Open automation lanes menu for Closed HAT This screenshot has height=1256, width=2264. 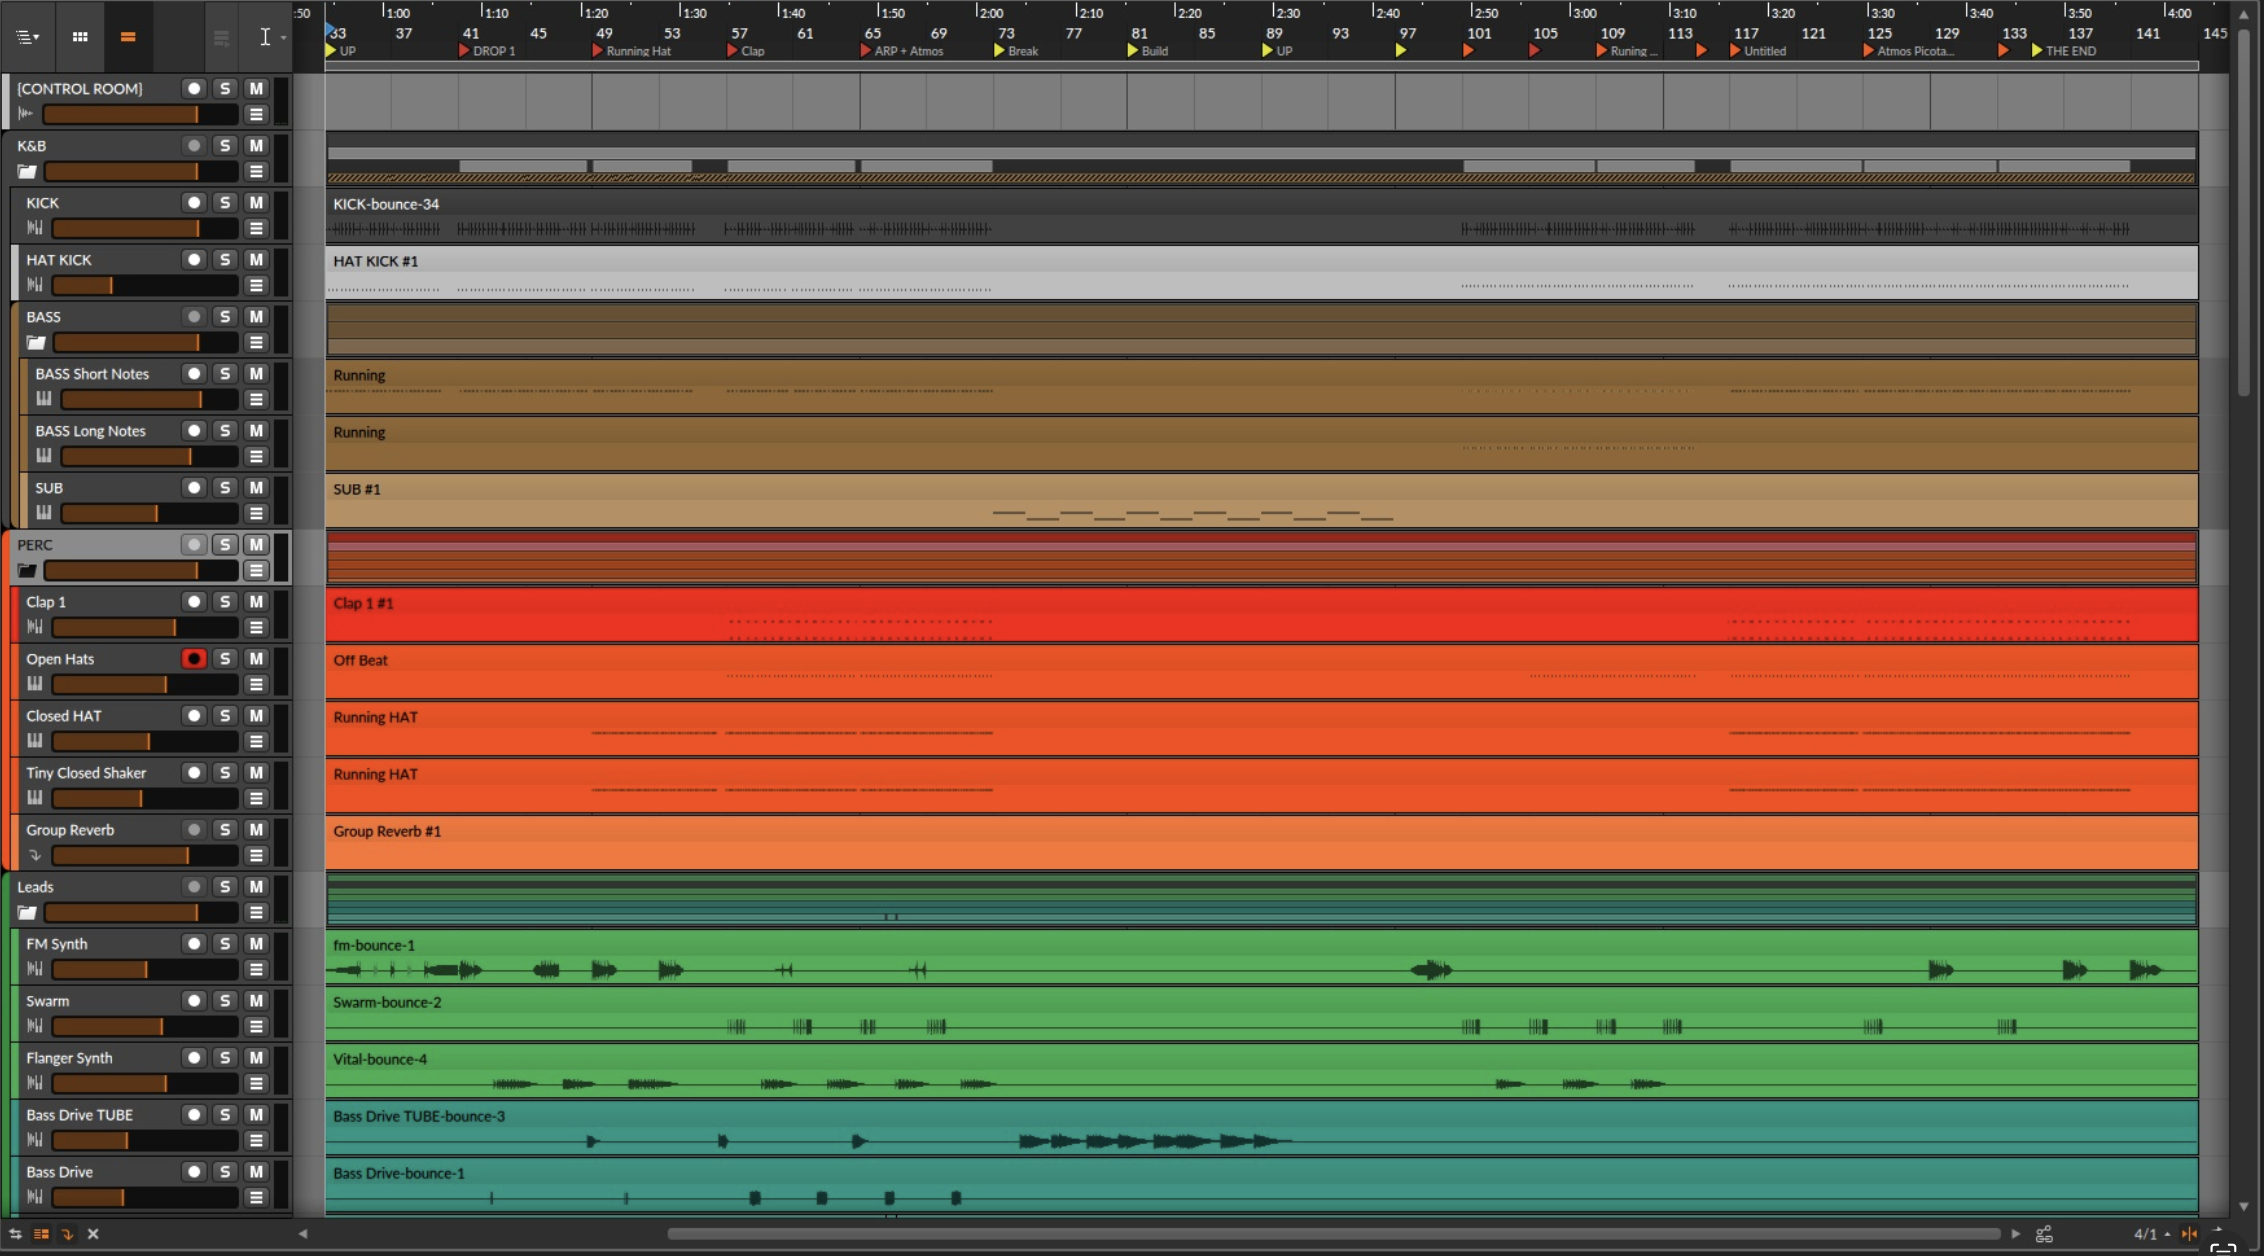pos(256,742)
